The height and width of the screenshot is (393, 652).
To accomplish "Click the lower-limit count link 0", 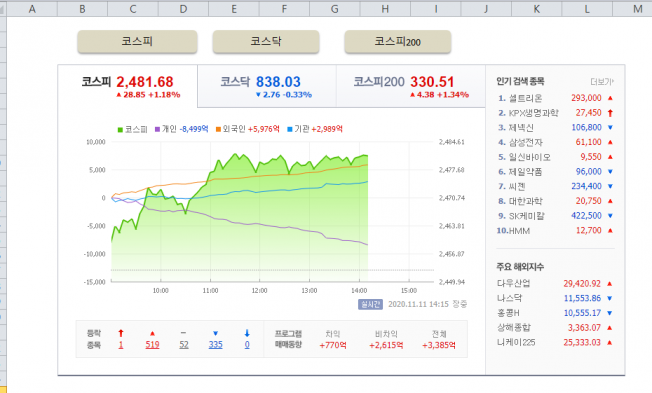I will (247, 345).
